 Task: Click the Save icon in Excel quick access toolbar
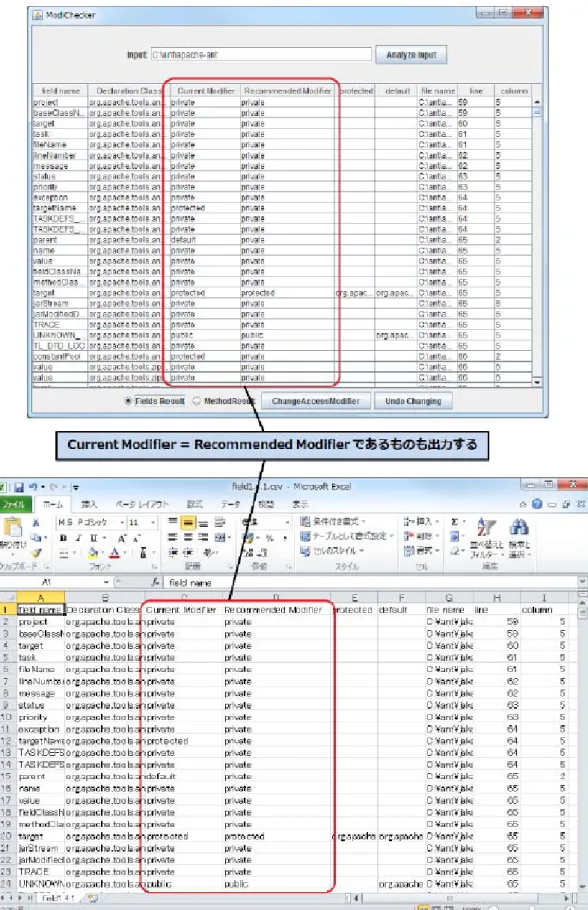(x=19, y=487)
